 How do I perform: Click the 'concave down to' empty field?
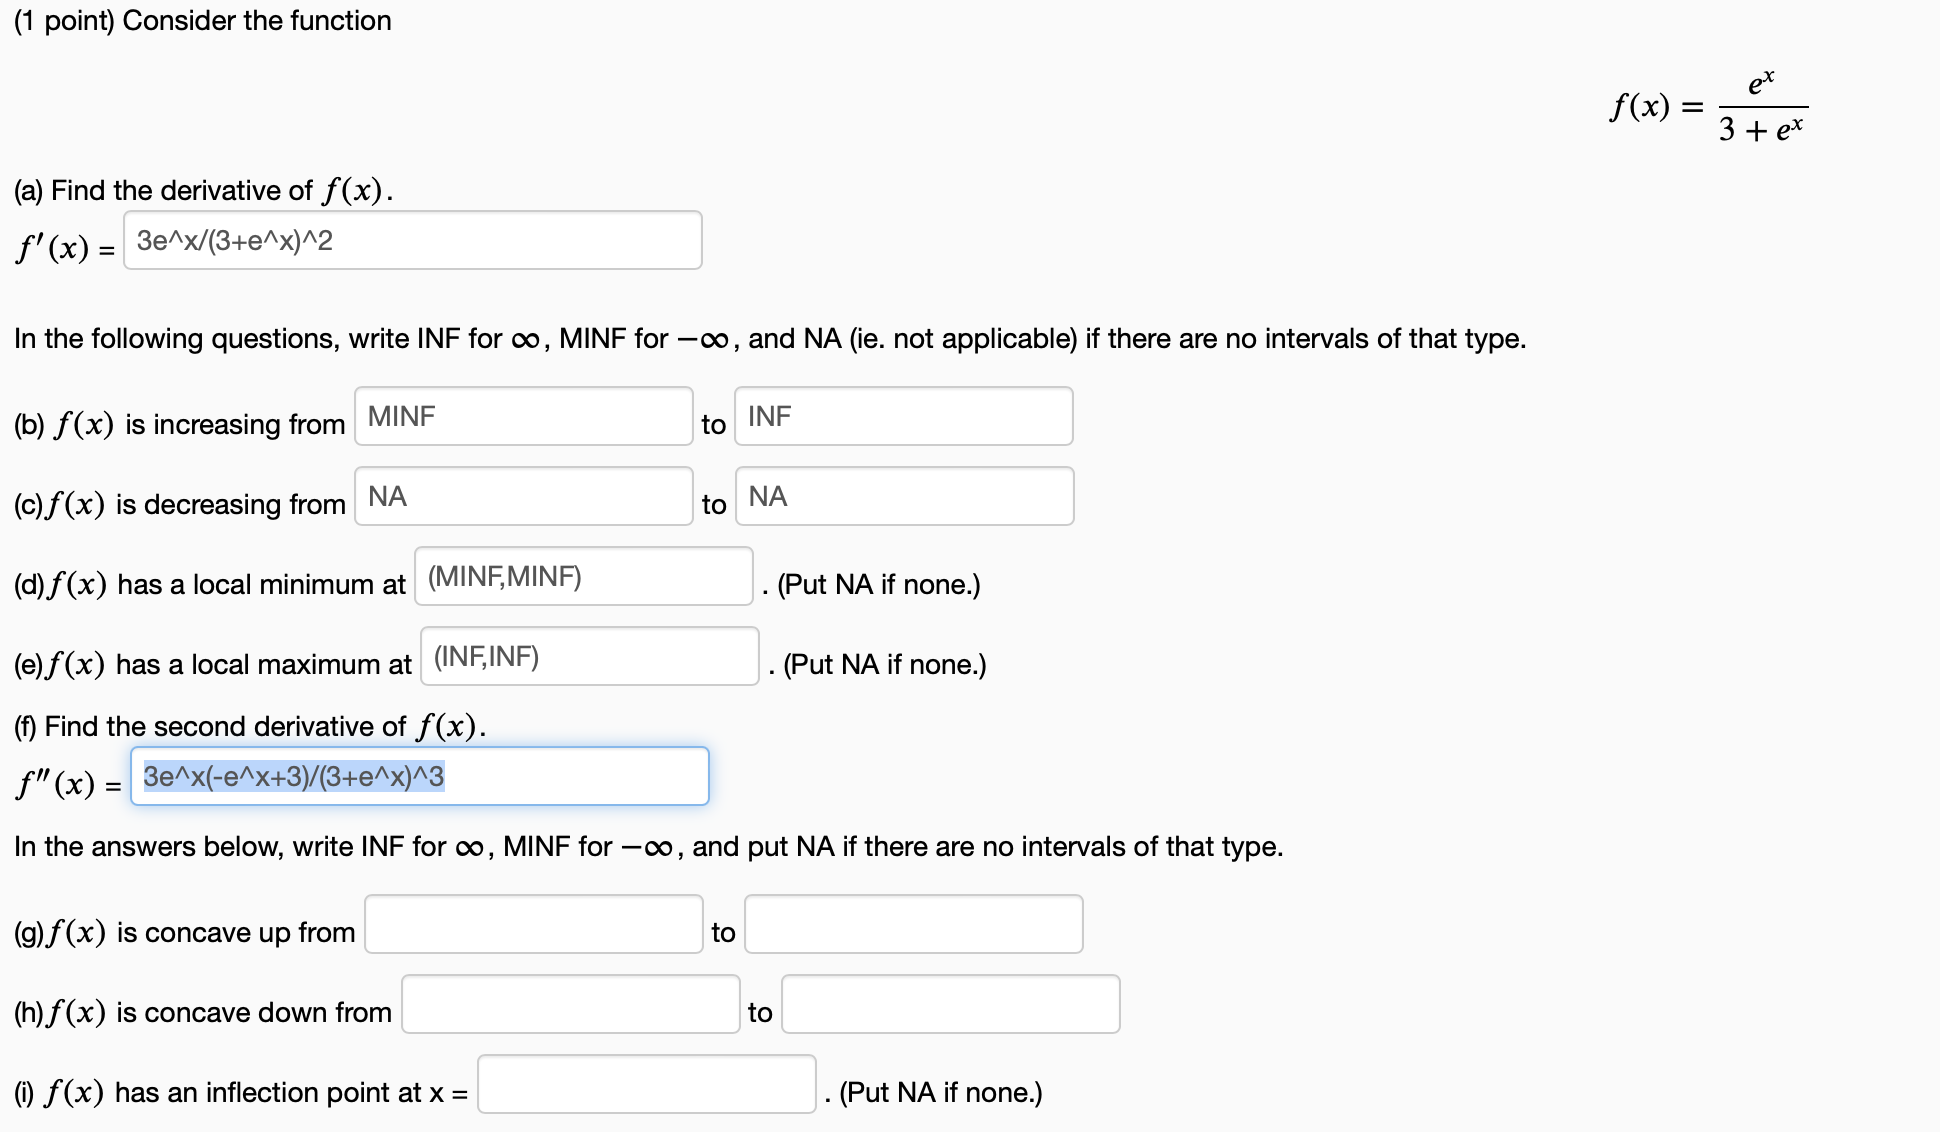[x=950, y=1004]
